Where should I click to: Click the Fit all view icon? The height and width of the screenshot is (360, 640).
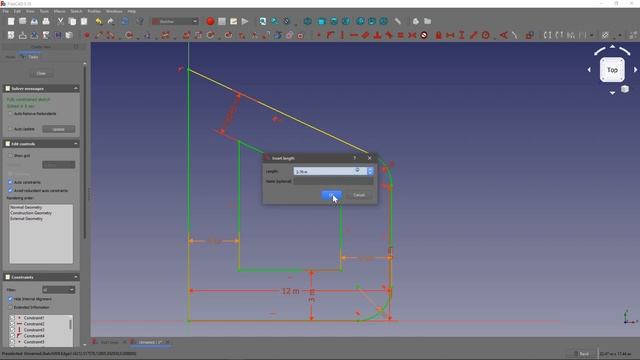point(263,21)
